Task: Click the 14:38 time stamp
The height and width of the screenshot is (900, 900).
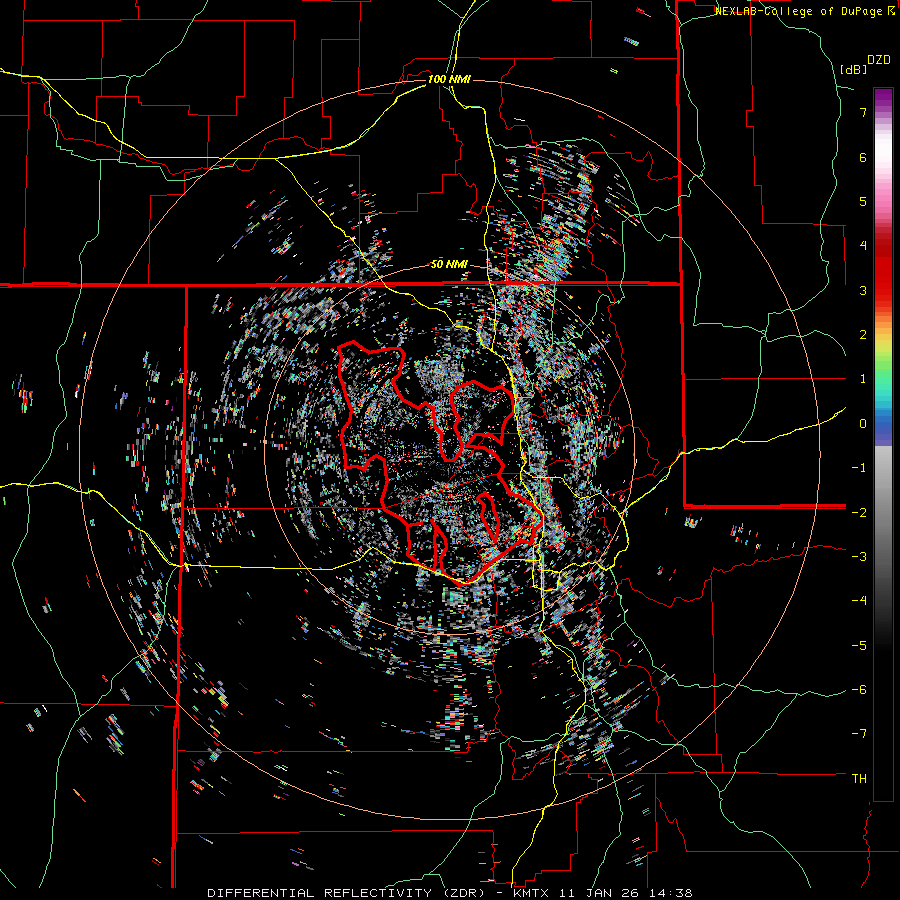Action: click(672, 893)
